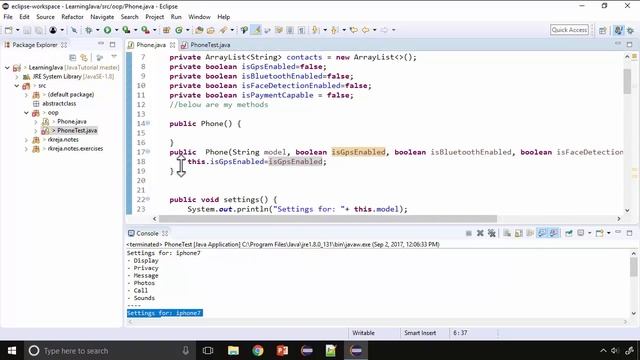Click Collapse All in Package Explorer
This screenshot has height=360, width=640.
[x=73, y=58]
